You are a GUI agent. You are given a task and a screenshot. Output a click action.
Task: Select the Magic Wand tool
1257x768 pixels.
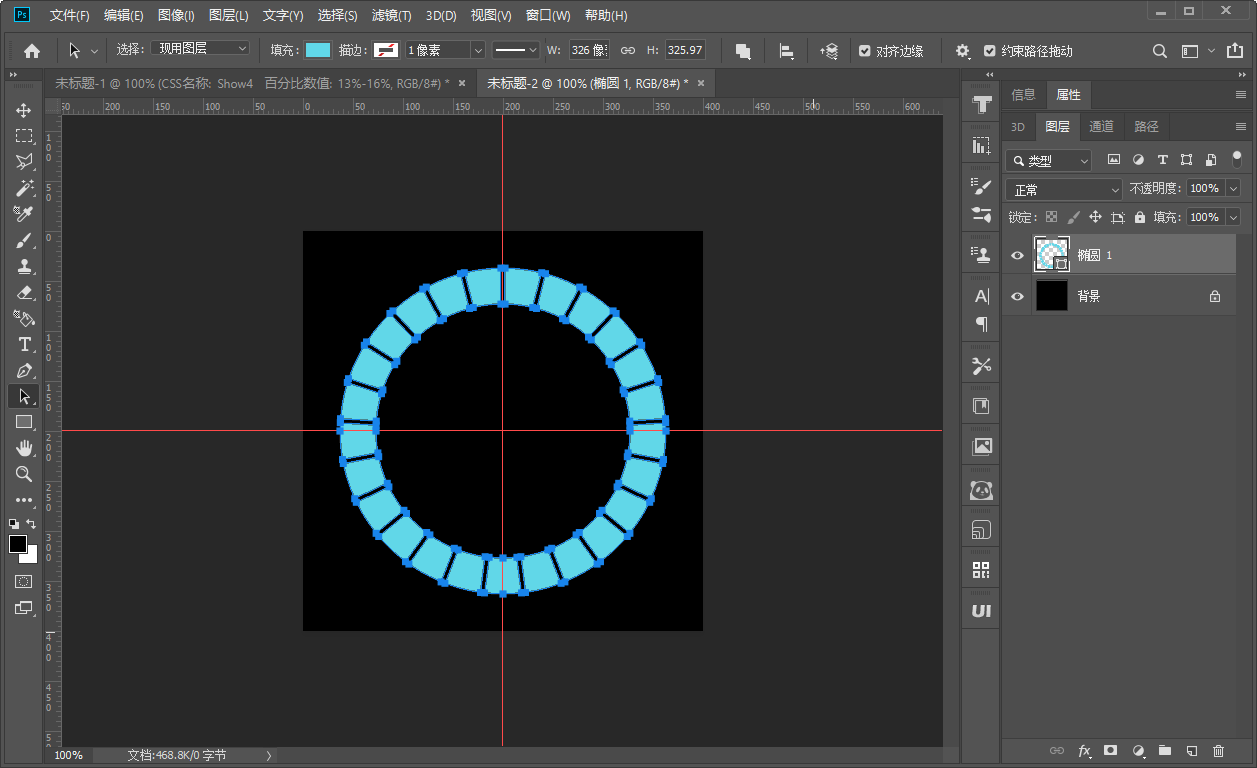23,188
